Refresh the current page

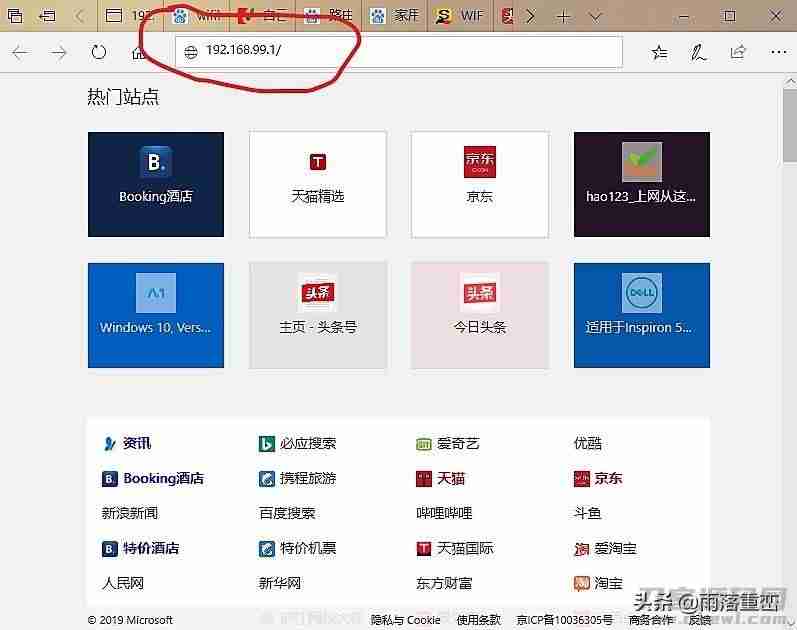click(99, 52)
